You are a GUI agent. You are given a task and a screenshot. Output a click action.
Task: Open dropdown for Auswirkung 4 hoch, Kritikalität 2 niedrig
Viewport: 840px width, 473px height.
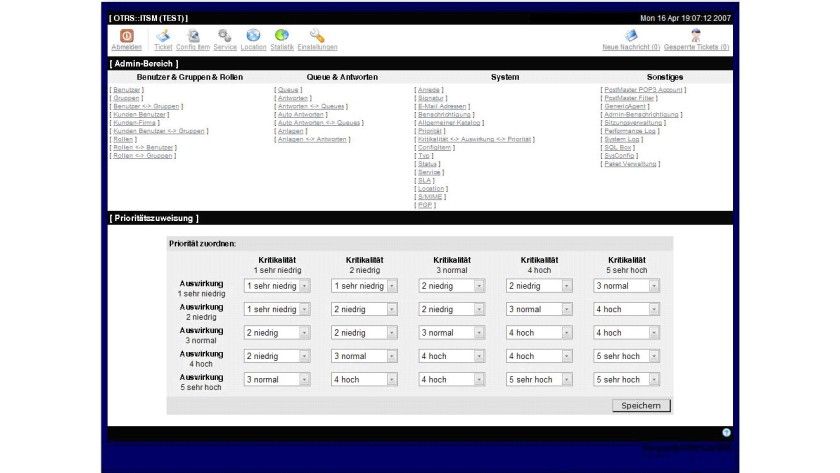pos(364,356)
